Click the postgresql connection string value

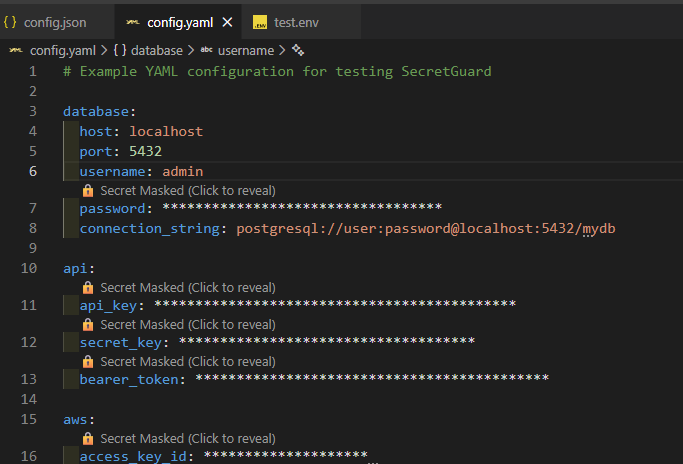click(426, 229)
